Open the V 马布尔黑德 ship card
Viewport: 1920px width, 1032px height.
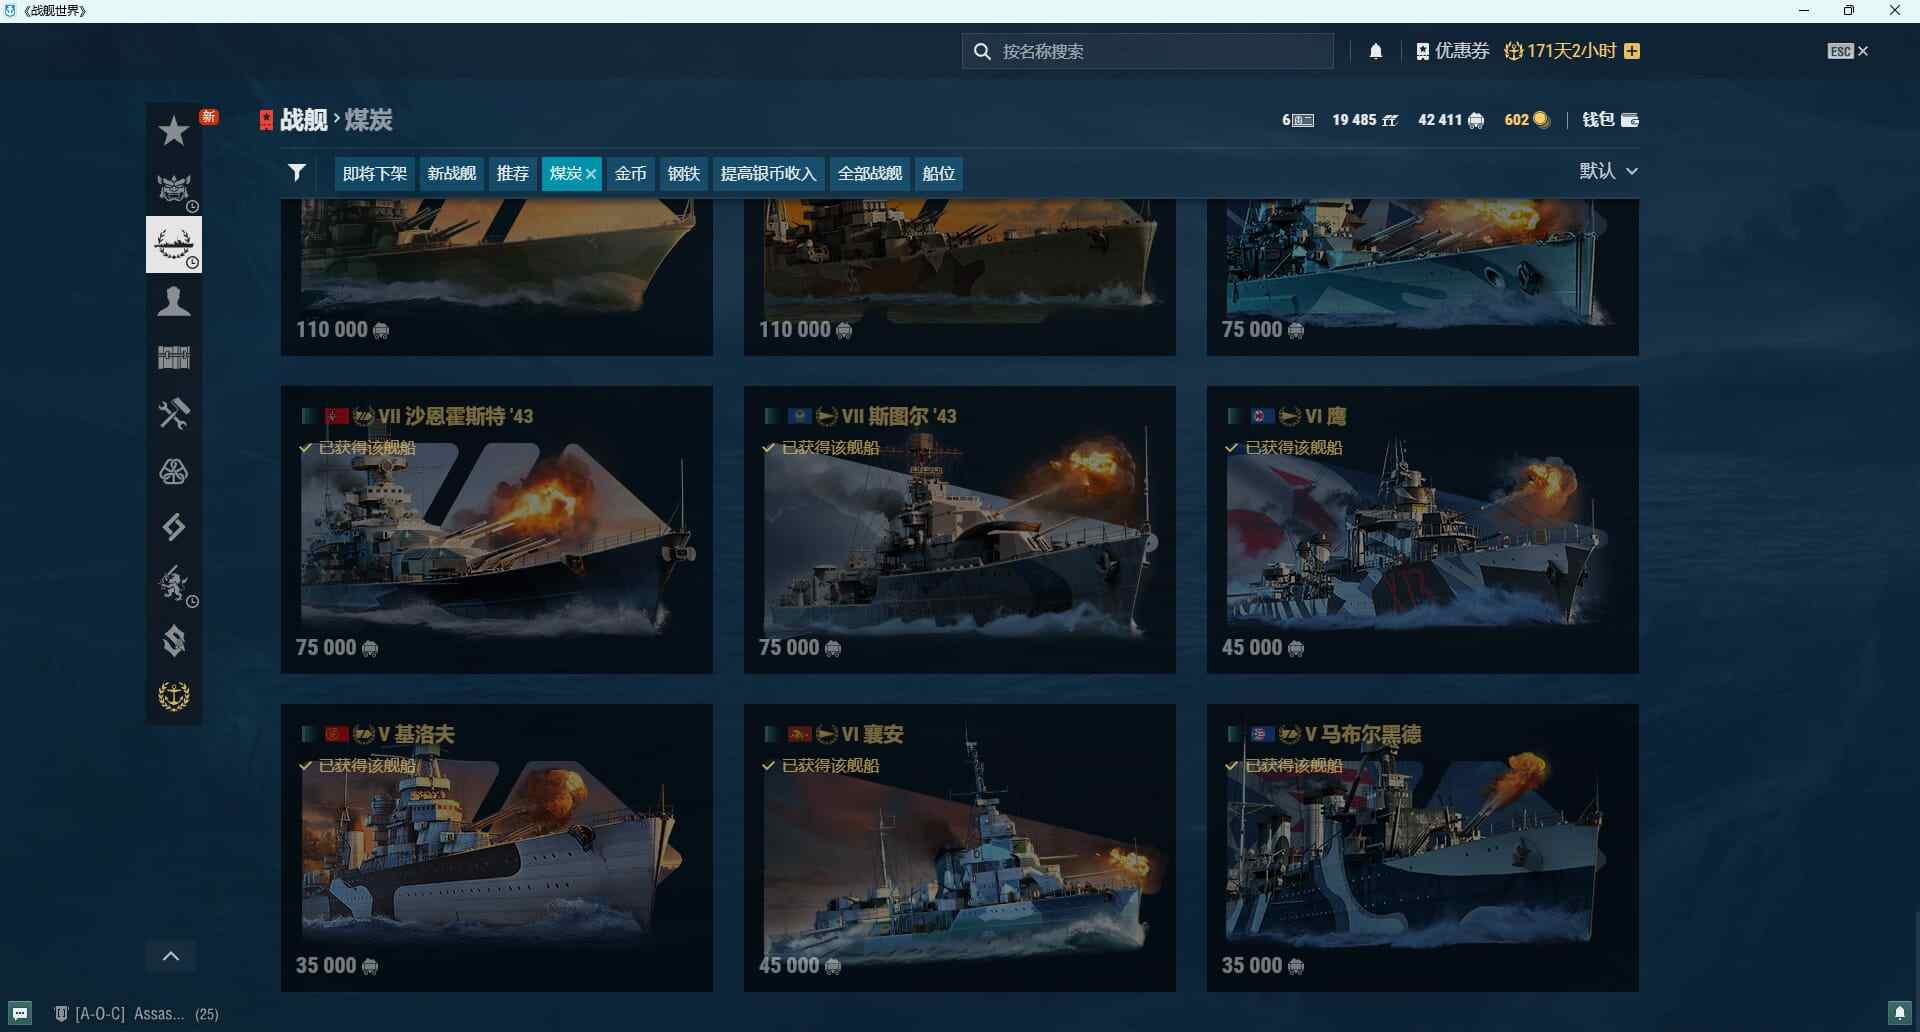tap(1423, 848)
